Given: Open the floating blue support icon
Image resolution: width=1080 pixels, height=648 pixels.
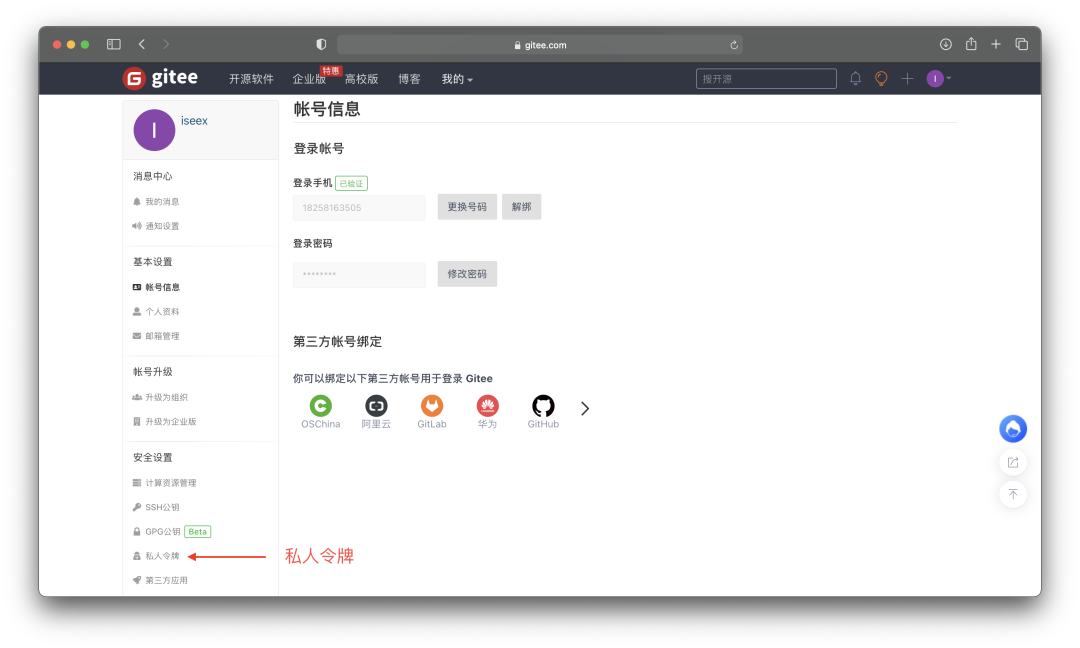Looking at the screenshot, I should (1012, 428).
